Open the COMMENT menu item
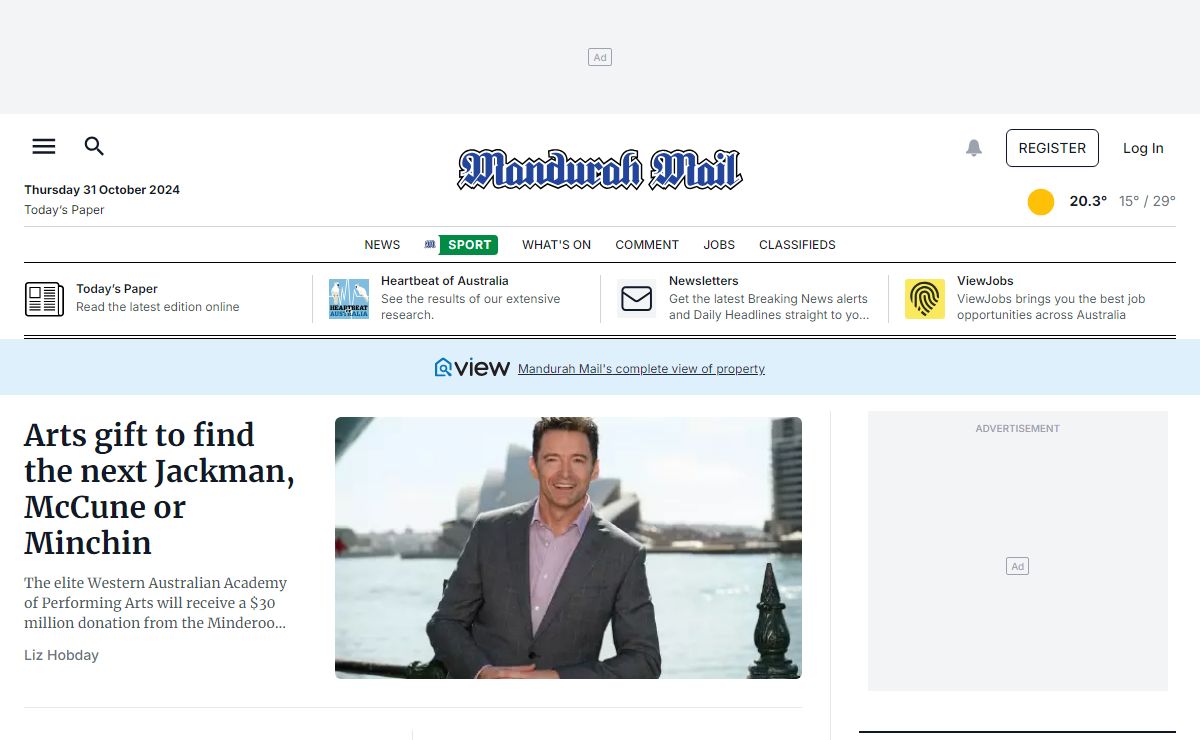The height and width of the screenshot is (740, 1200). (647, 245)
